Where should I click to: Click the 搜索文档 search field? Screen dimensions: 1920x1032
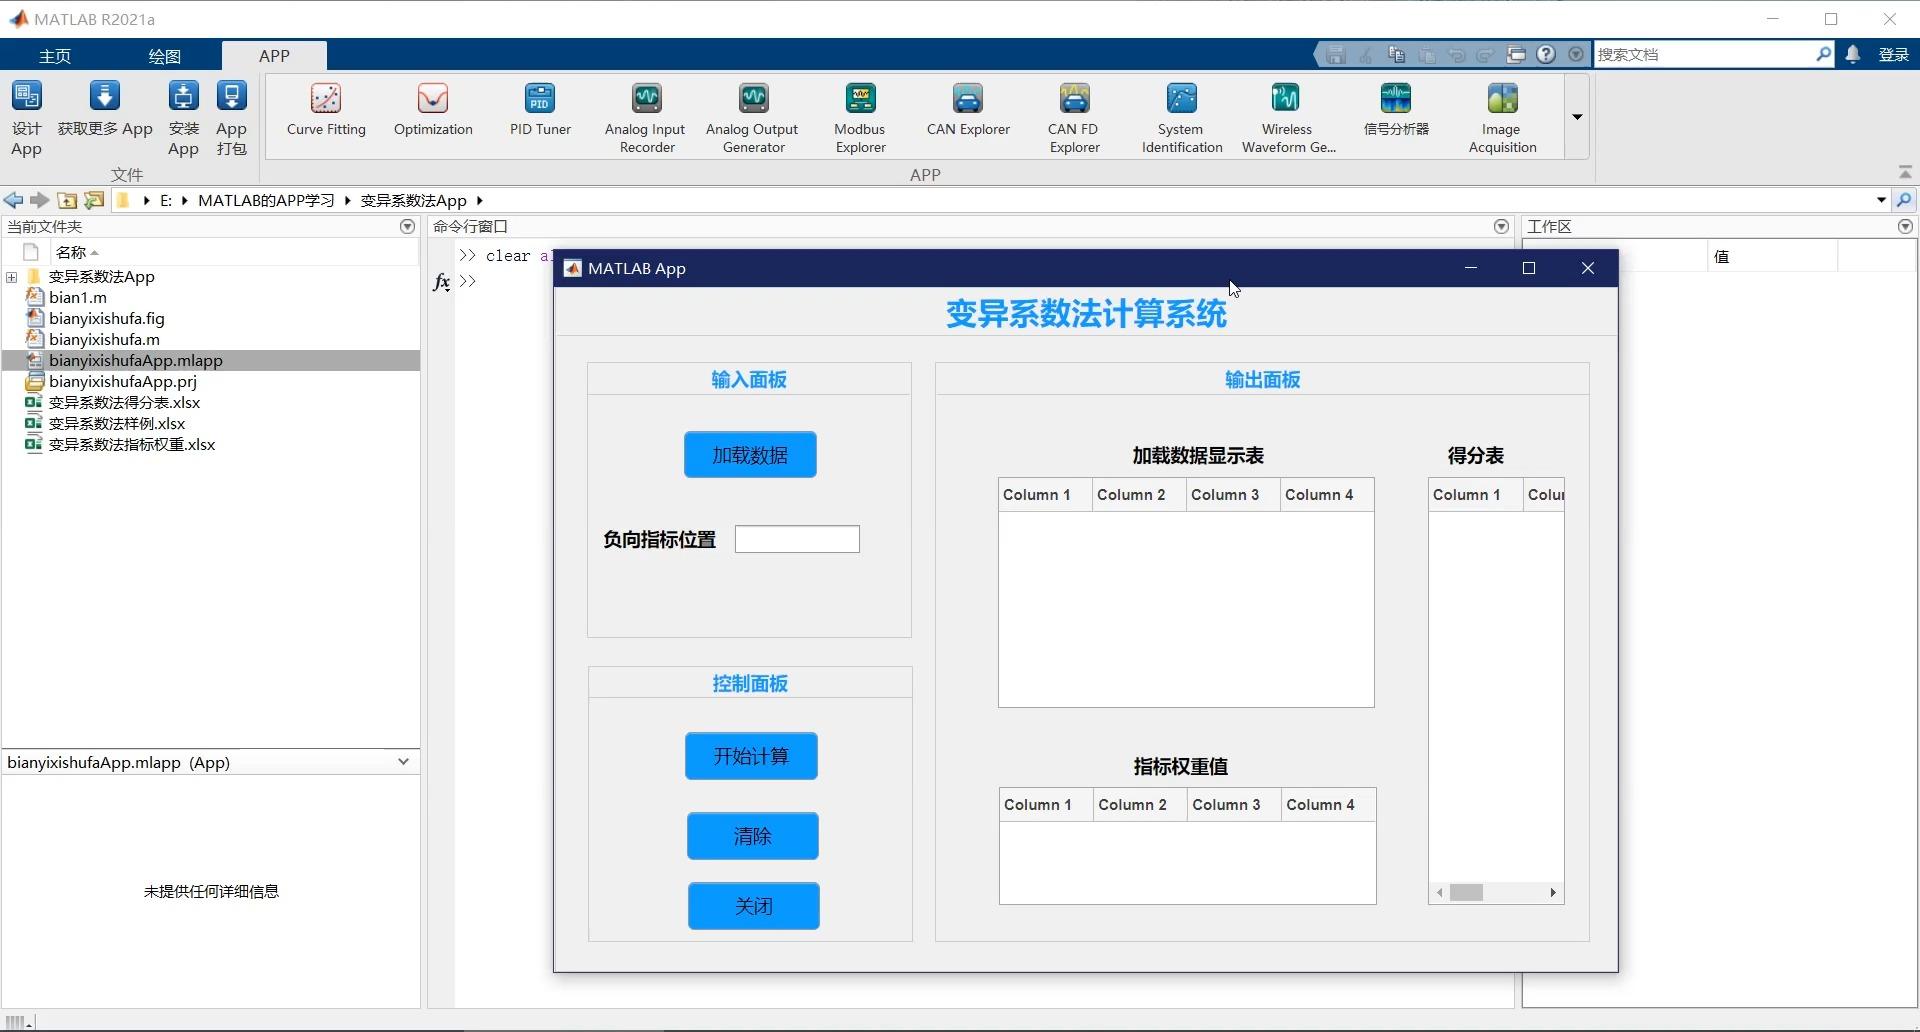[1705, 54]
